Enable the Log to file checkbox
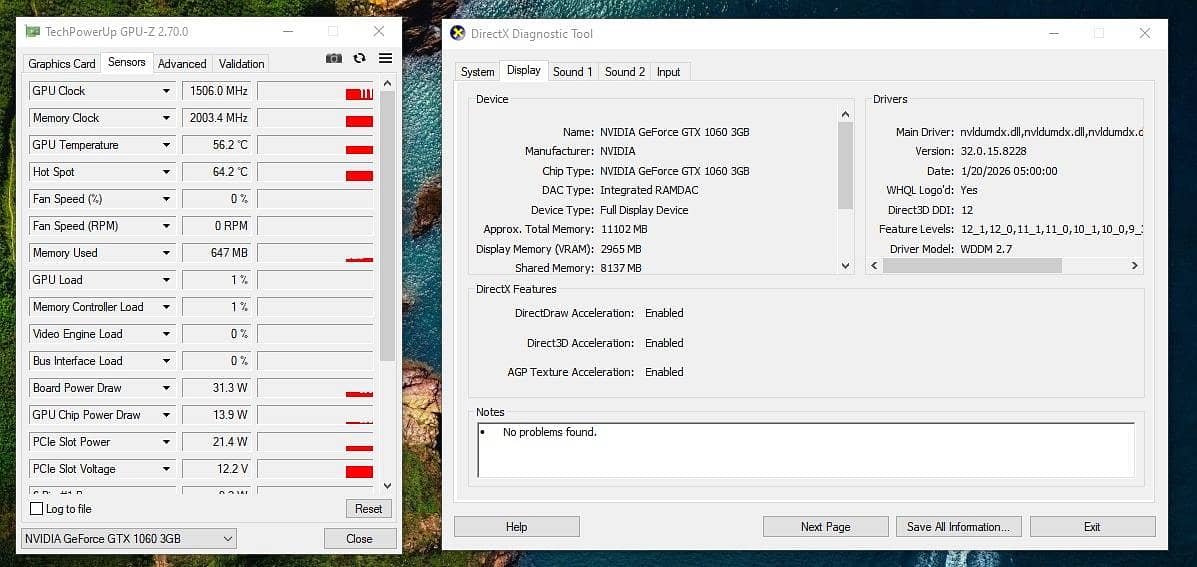This screenshot has width=1197, height=567. 37,508
